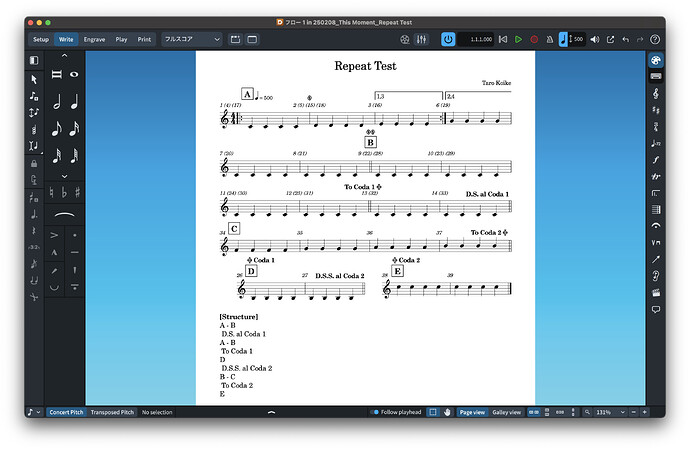The width and height of the screenshot is (690, 449).
Task: Toggle Follow playhead switch
Action: [374, 412]
